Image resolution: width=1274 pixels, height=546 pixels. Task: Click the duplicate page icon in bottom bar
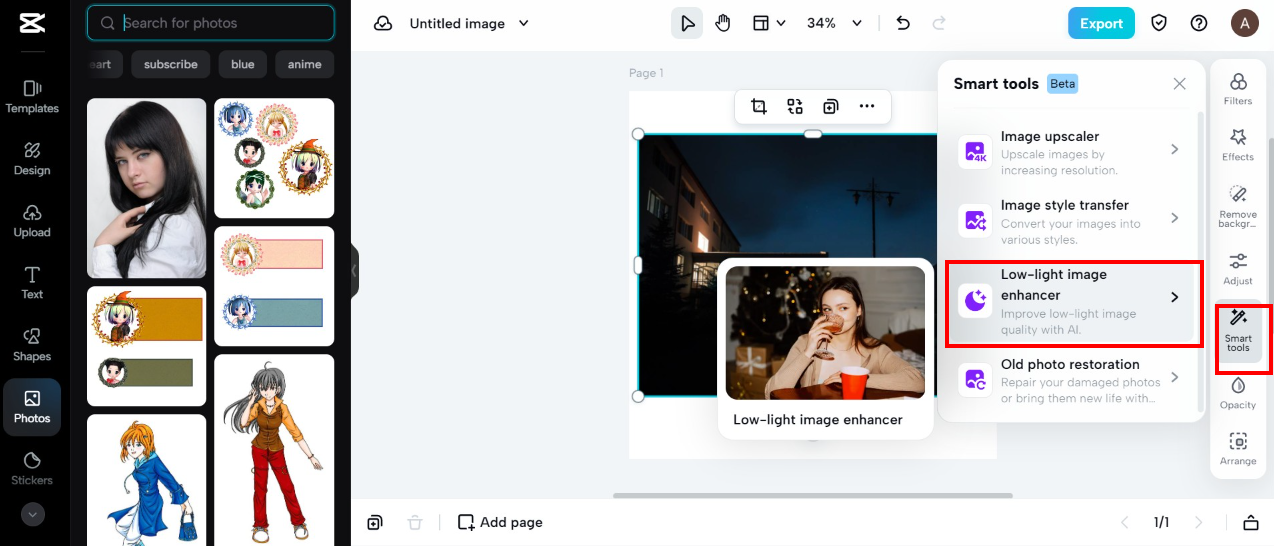375,522
